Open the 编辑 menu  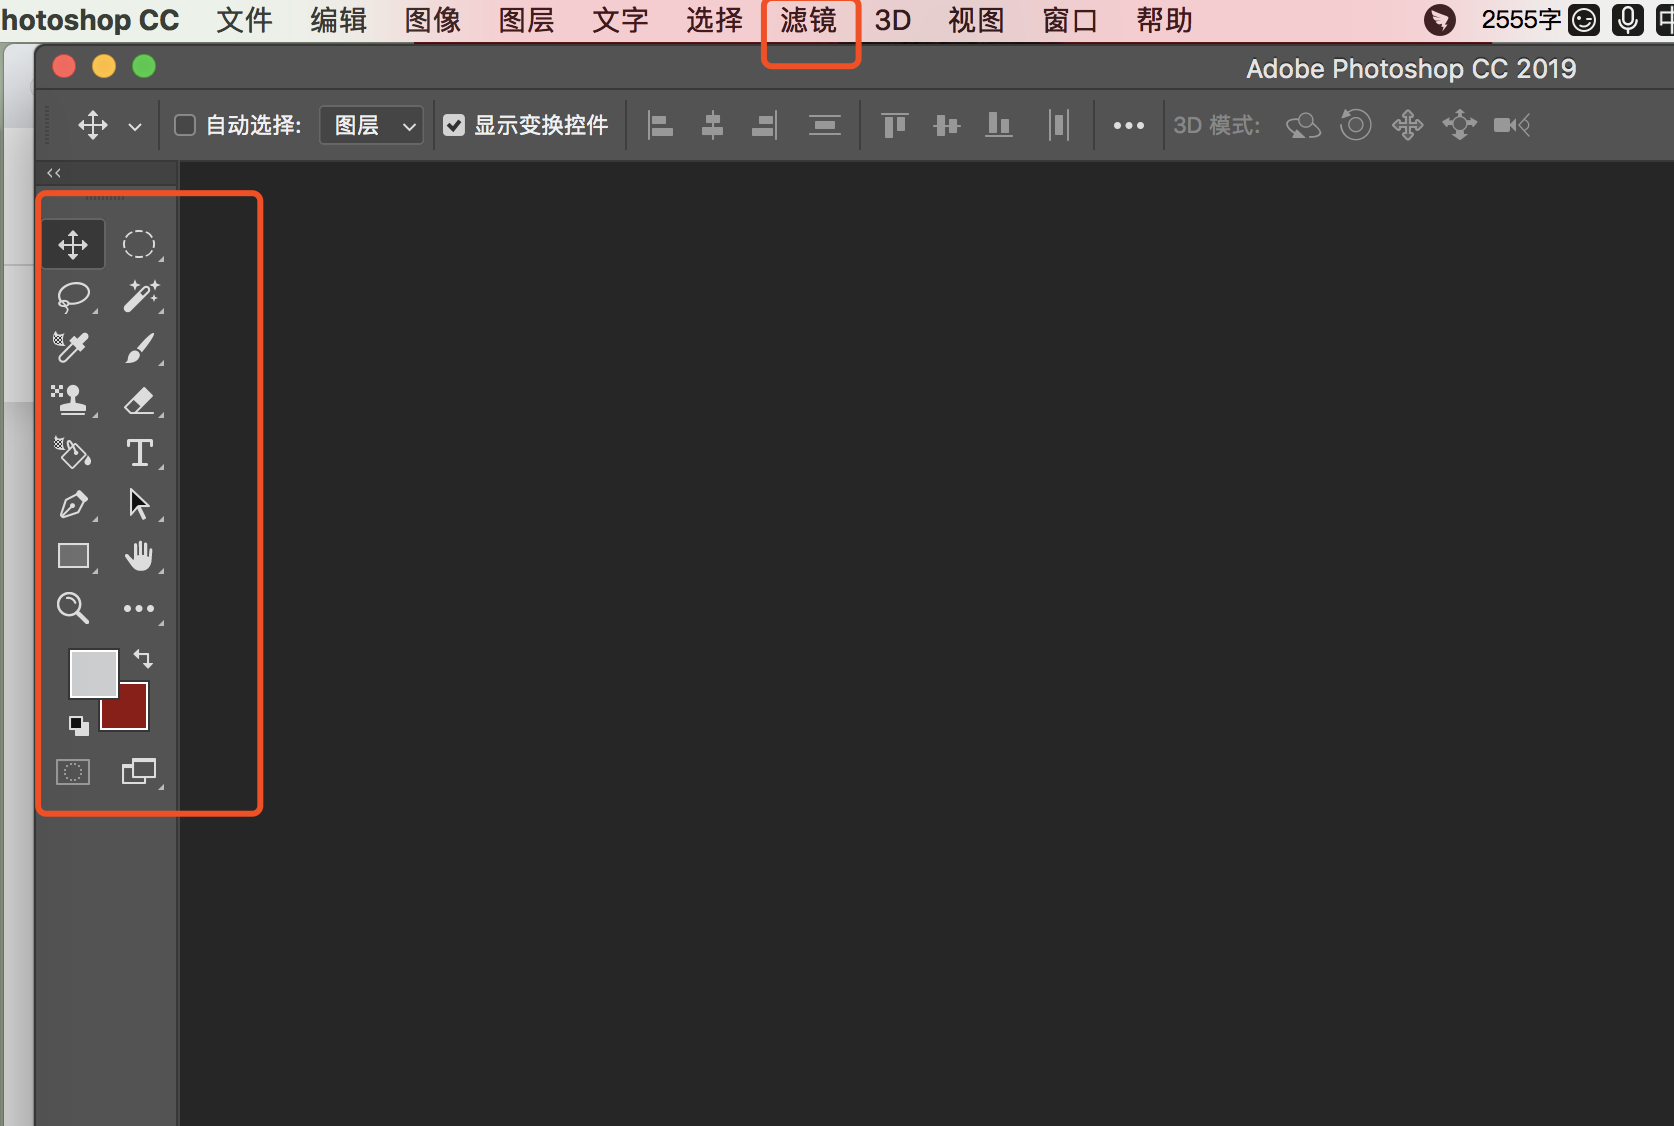click(x=338, y=20)
